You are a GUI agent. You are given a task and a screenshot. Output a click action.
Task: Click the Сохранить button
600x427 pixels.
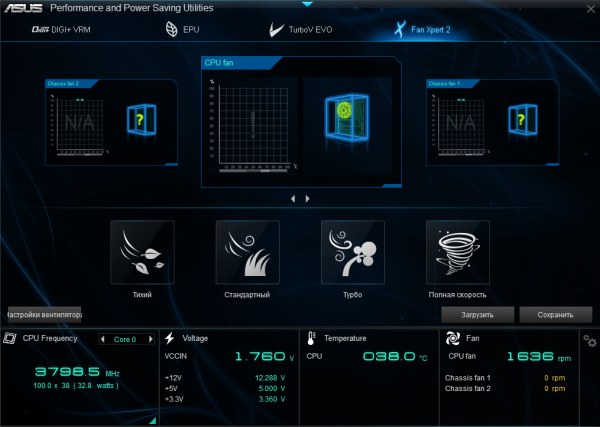tap(556, 315)
